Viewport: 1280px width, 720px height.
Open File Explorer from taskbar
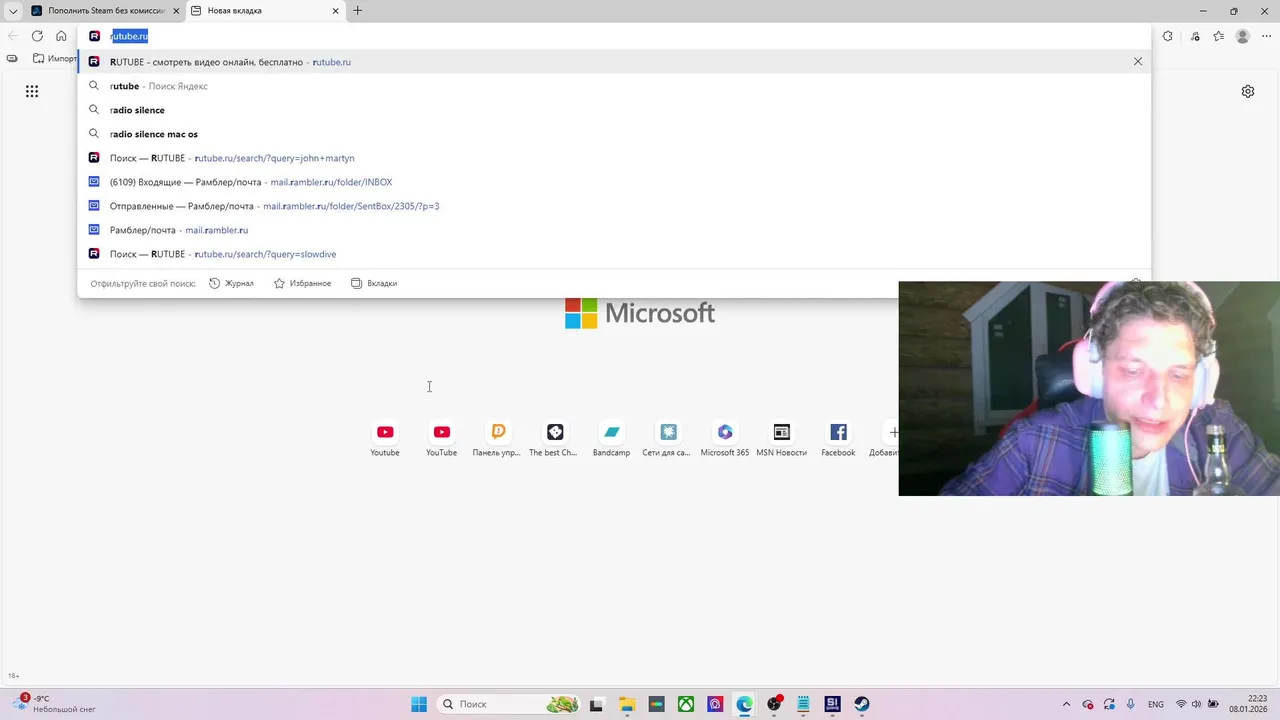click(x=626, y=704)
